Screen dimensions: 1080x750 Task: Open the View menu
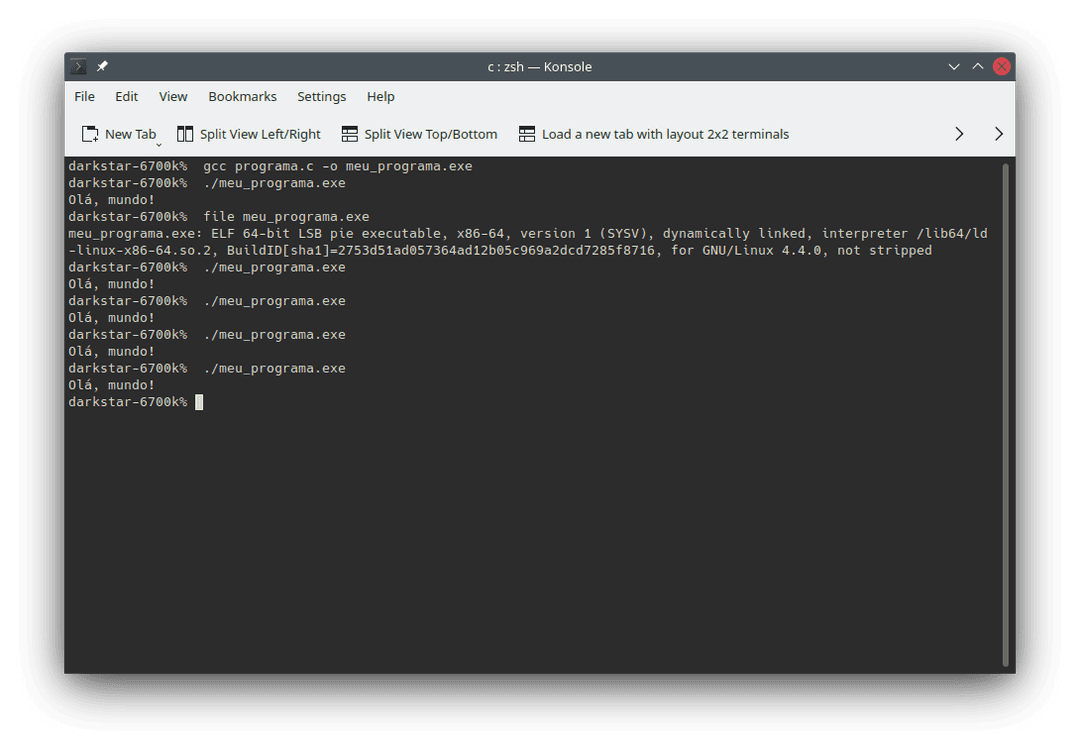[x=172, y=96]
